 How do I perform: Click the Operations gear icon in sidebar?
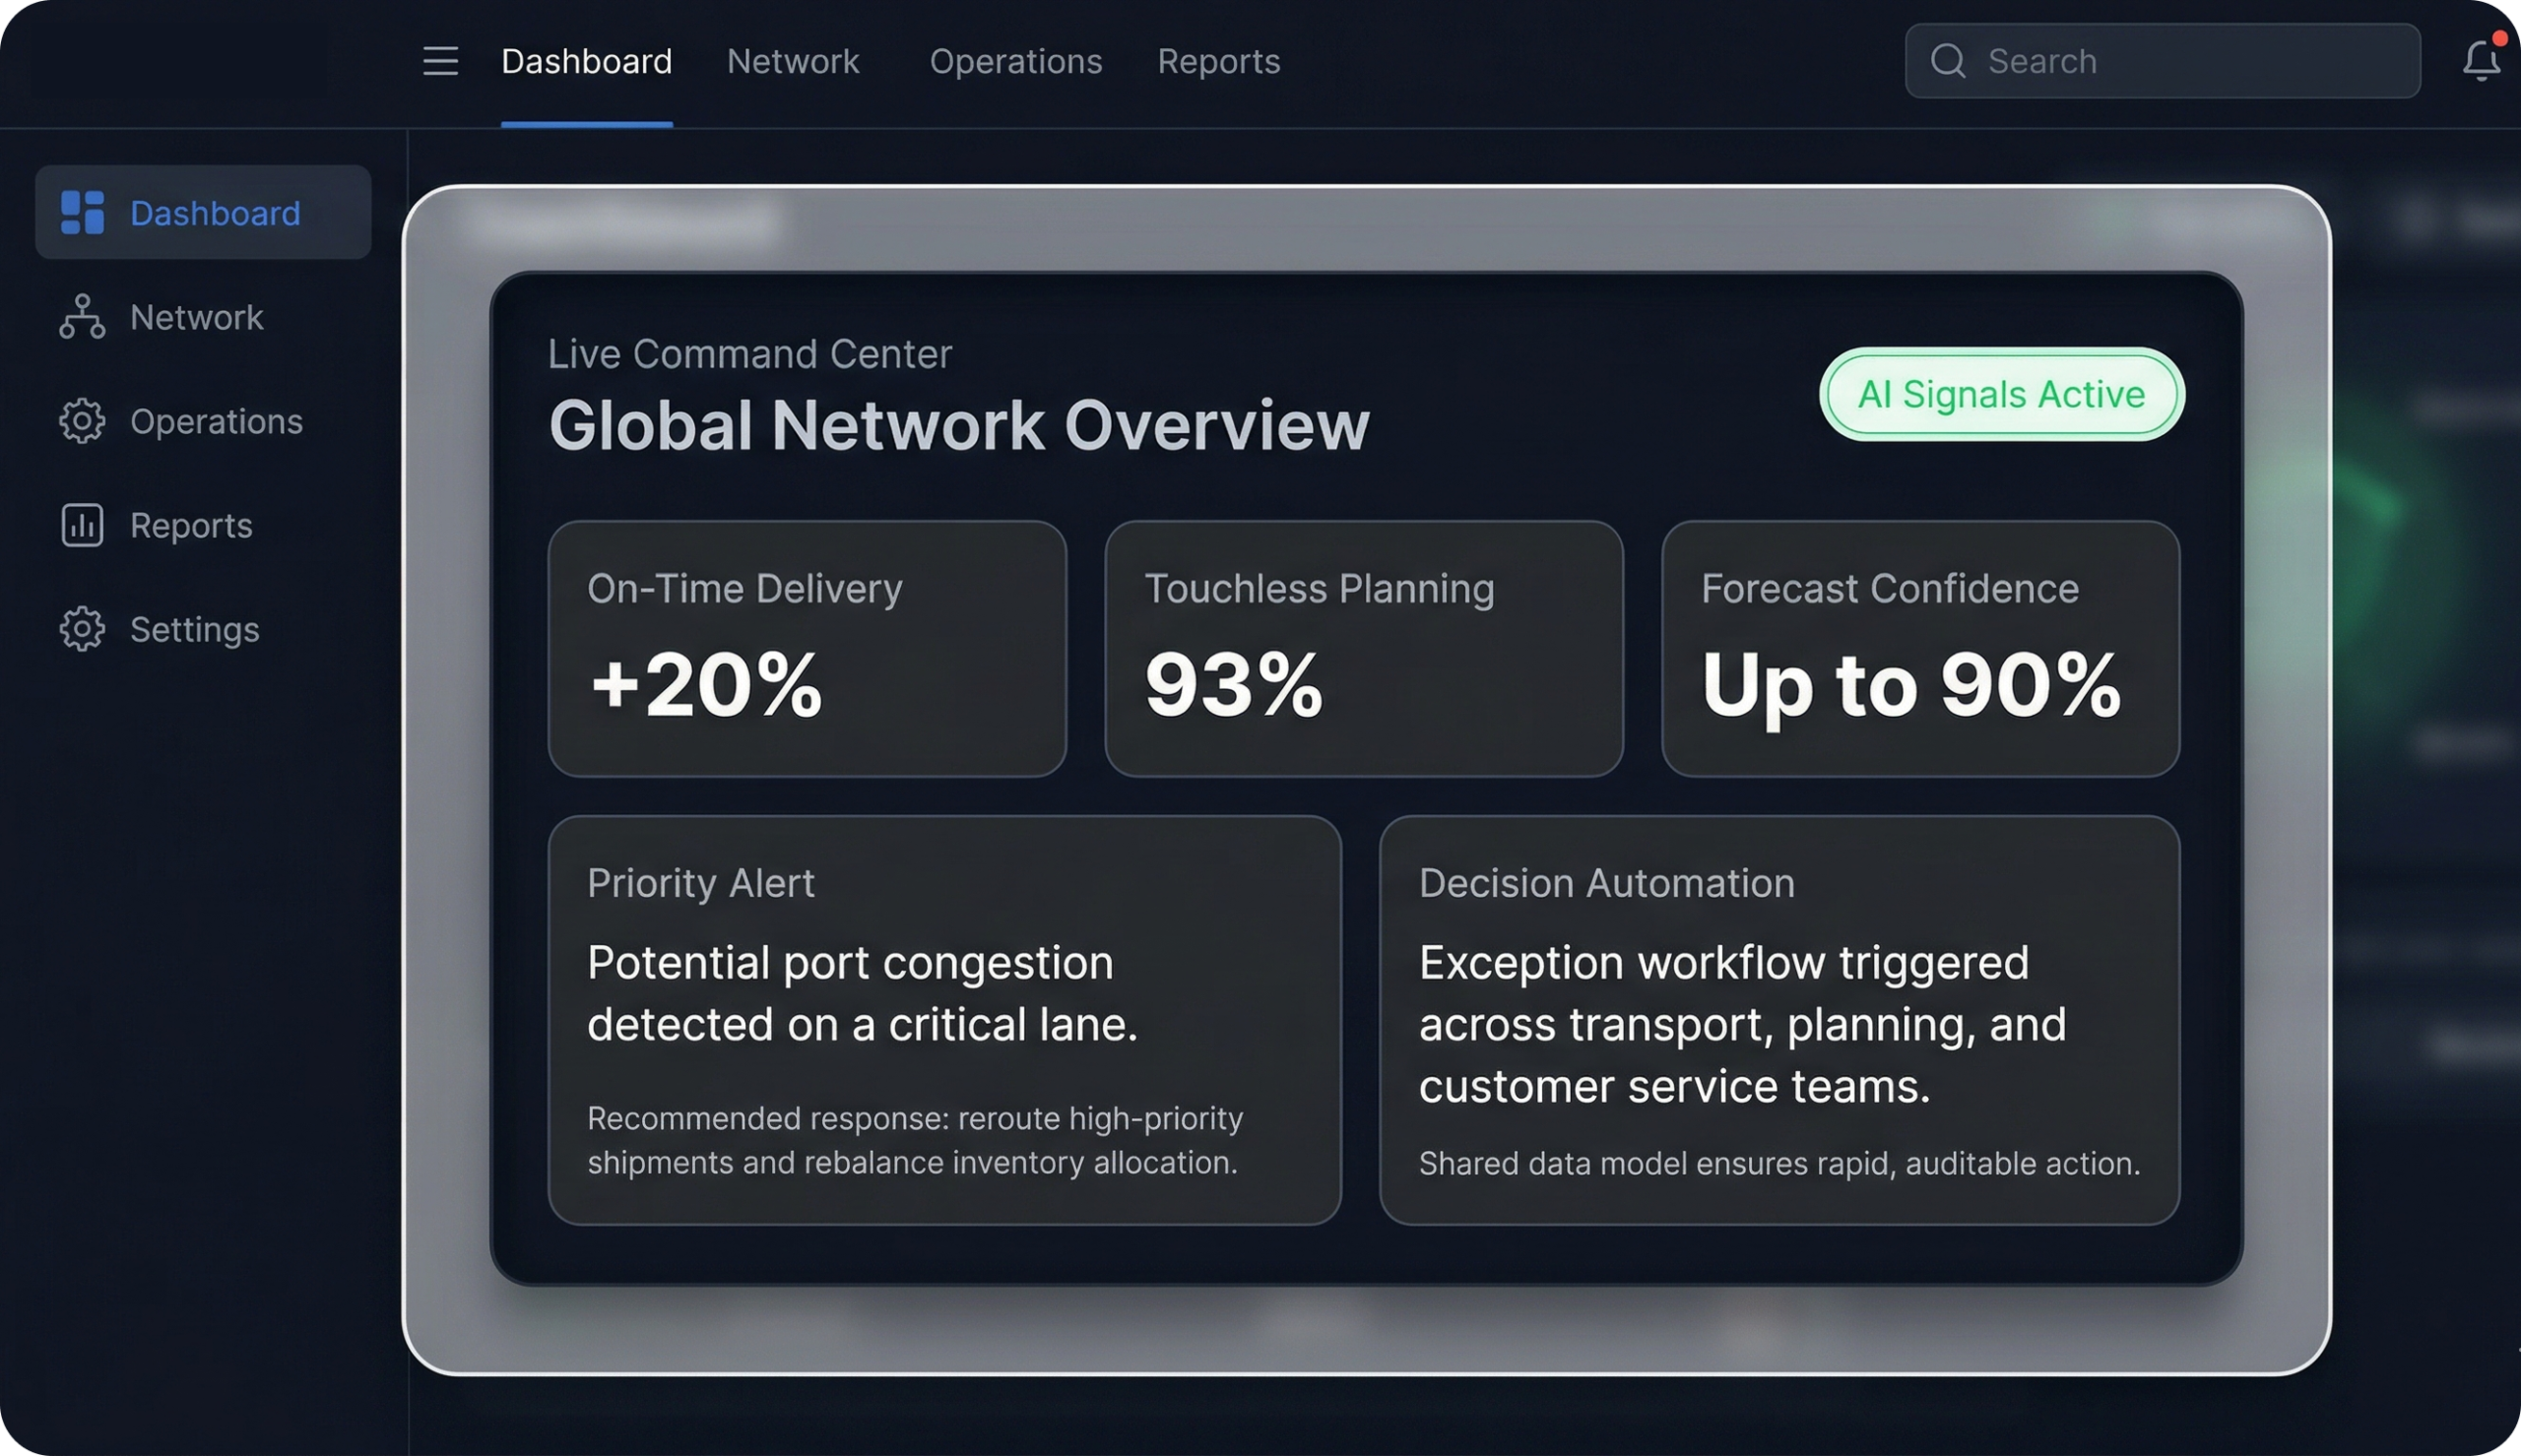click(82, 421)
